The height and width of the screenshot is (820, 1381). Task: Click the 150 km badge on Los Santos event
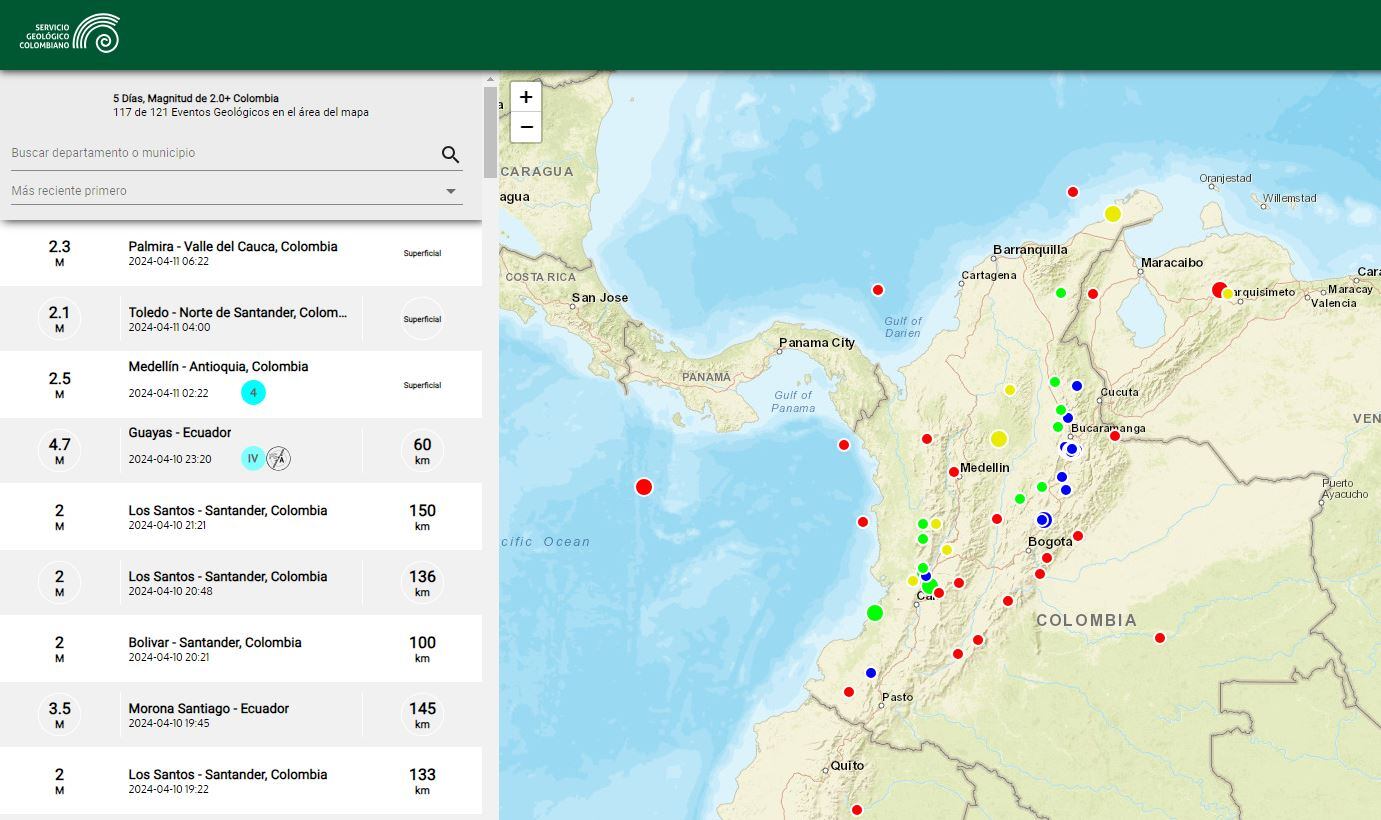point(422,516)
